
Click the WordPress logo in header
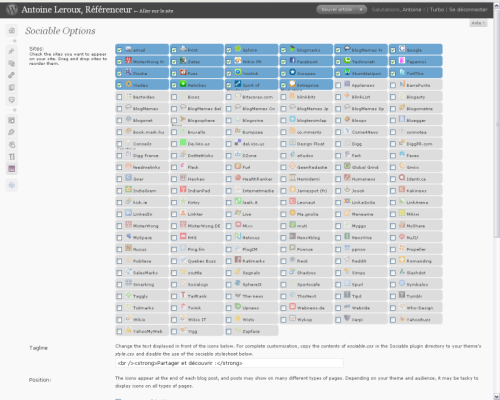click(12, 9)
